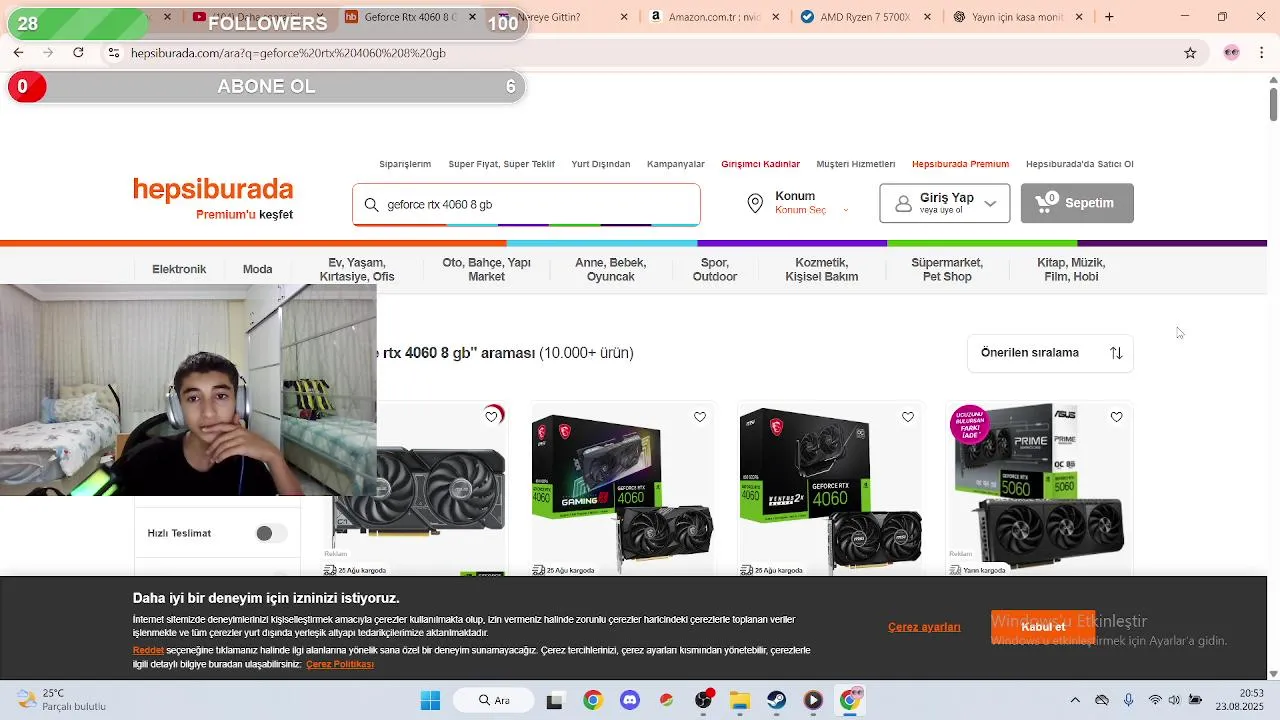
Task: Click the microphone icon in system tray
Action: coord(1128,700)
